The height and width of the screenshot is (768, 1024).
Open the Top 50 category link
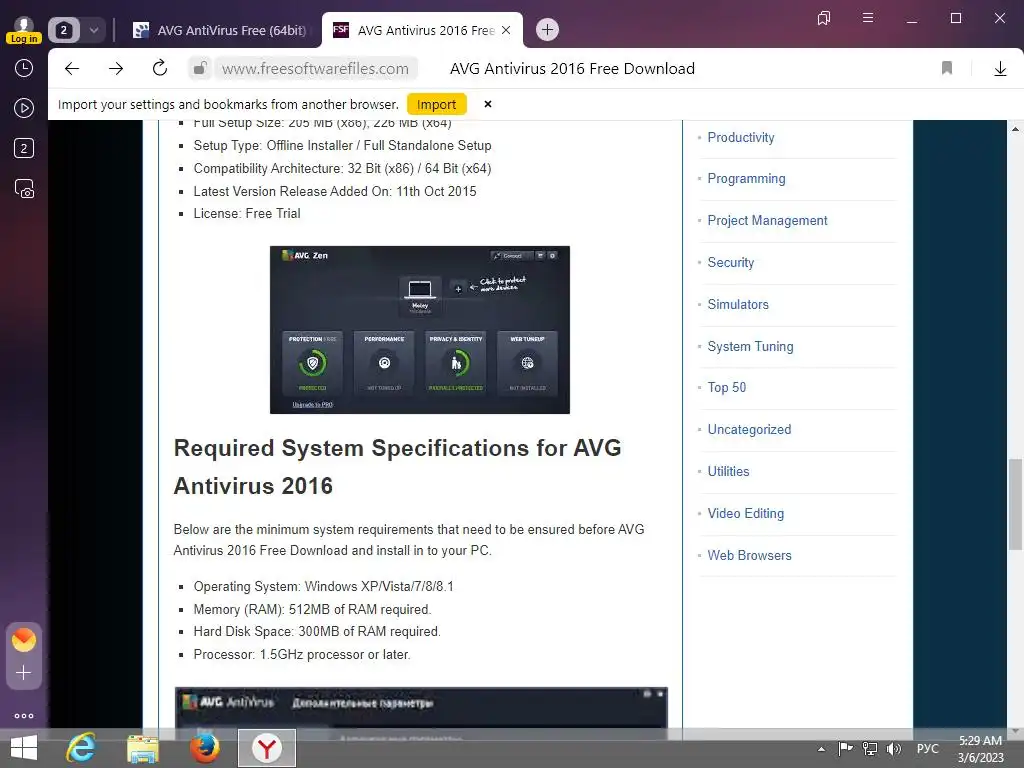pos(726,387)
